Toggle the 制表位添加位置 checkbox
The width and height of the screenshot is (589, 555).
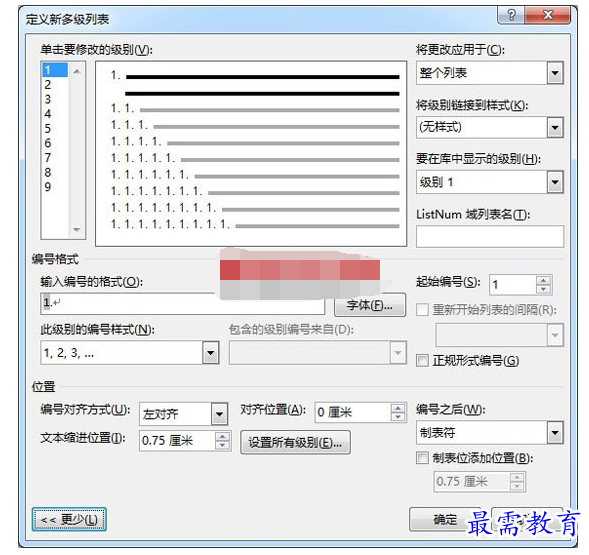tap(422, 458)
